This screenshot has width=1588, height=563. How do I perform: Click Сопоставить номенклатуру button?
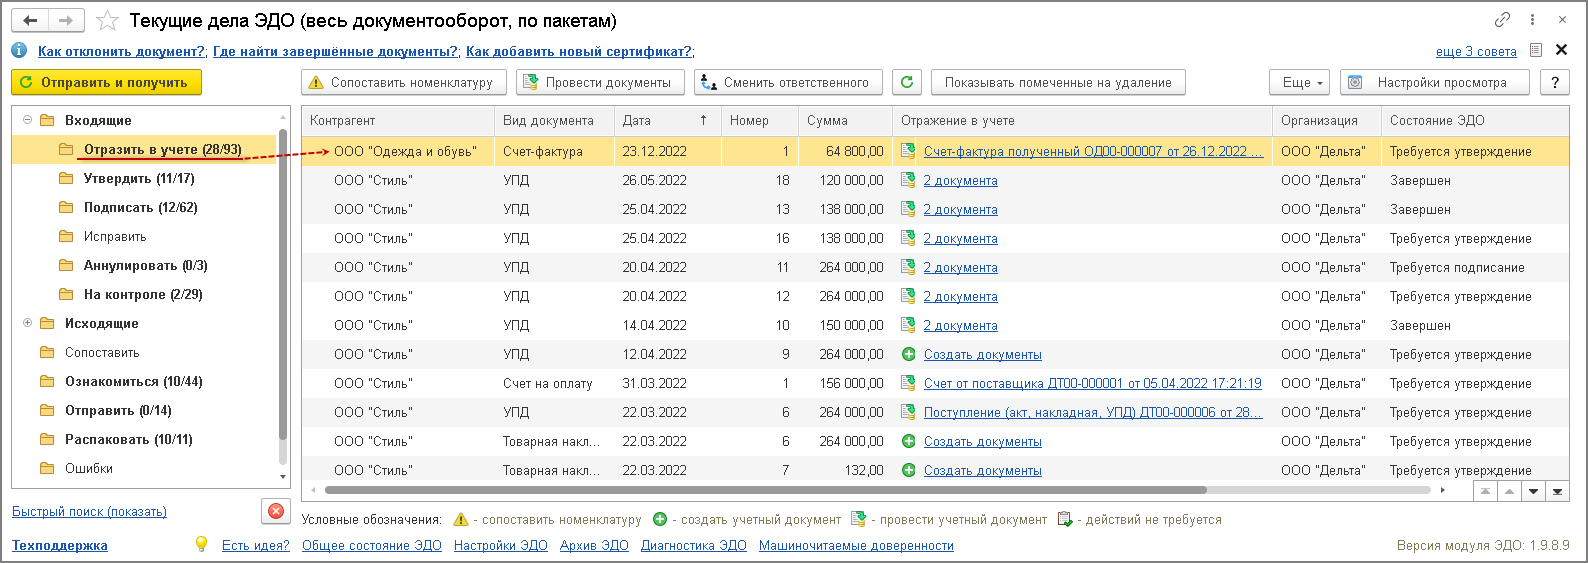tap(403, 83)
